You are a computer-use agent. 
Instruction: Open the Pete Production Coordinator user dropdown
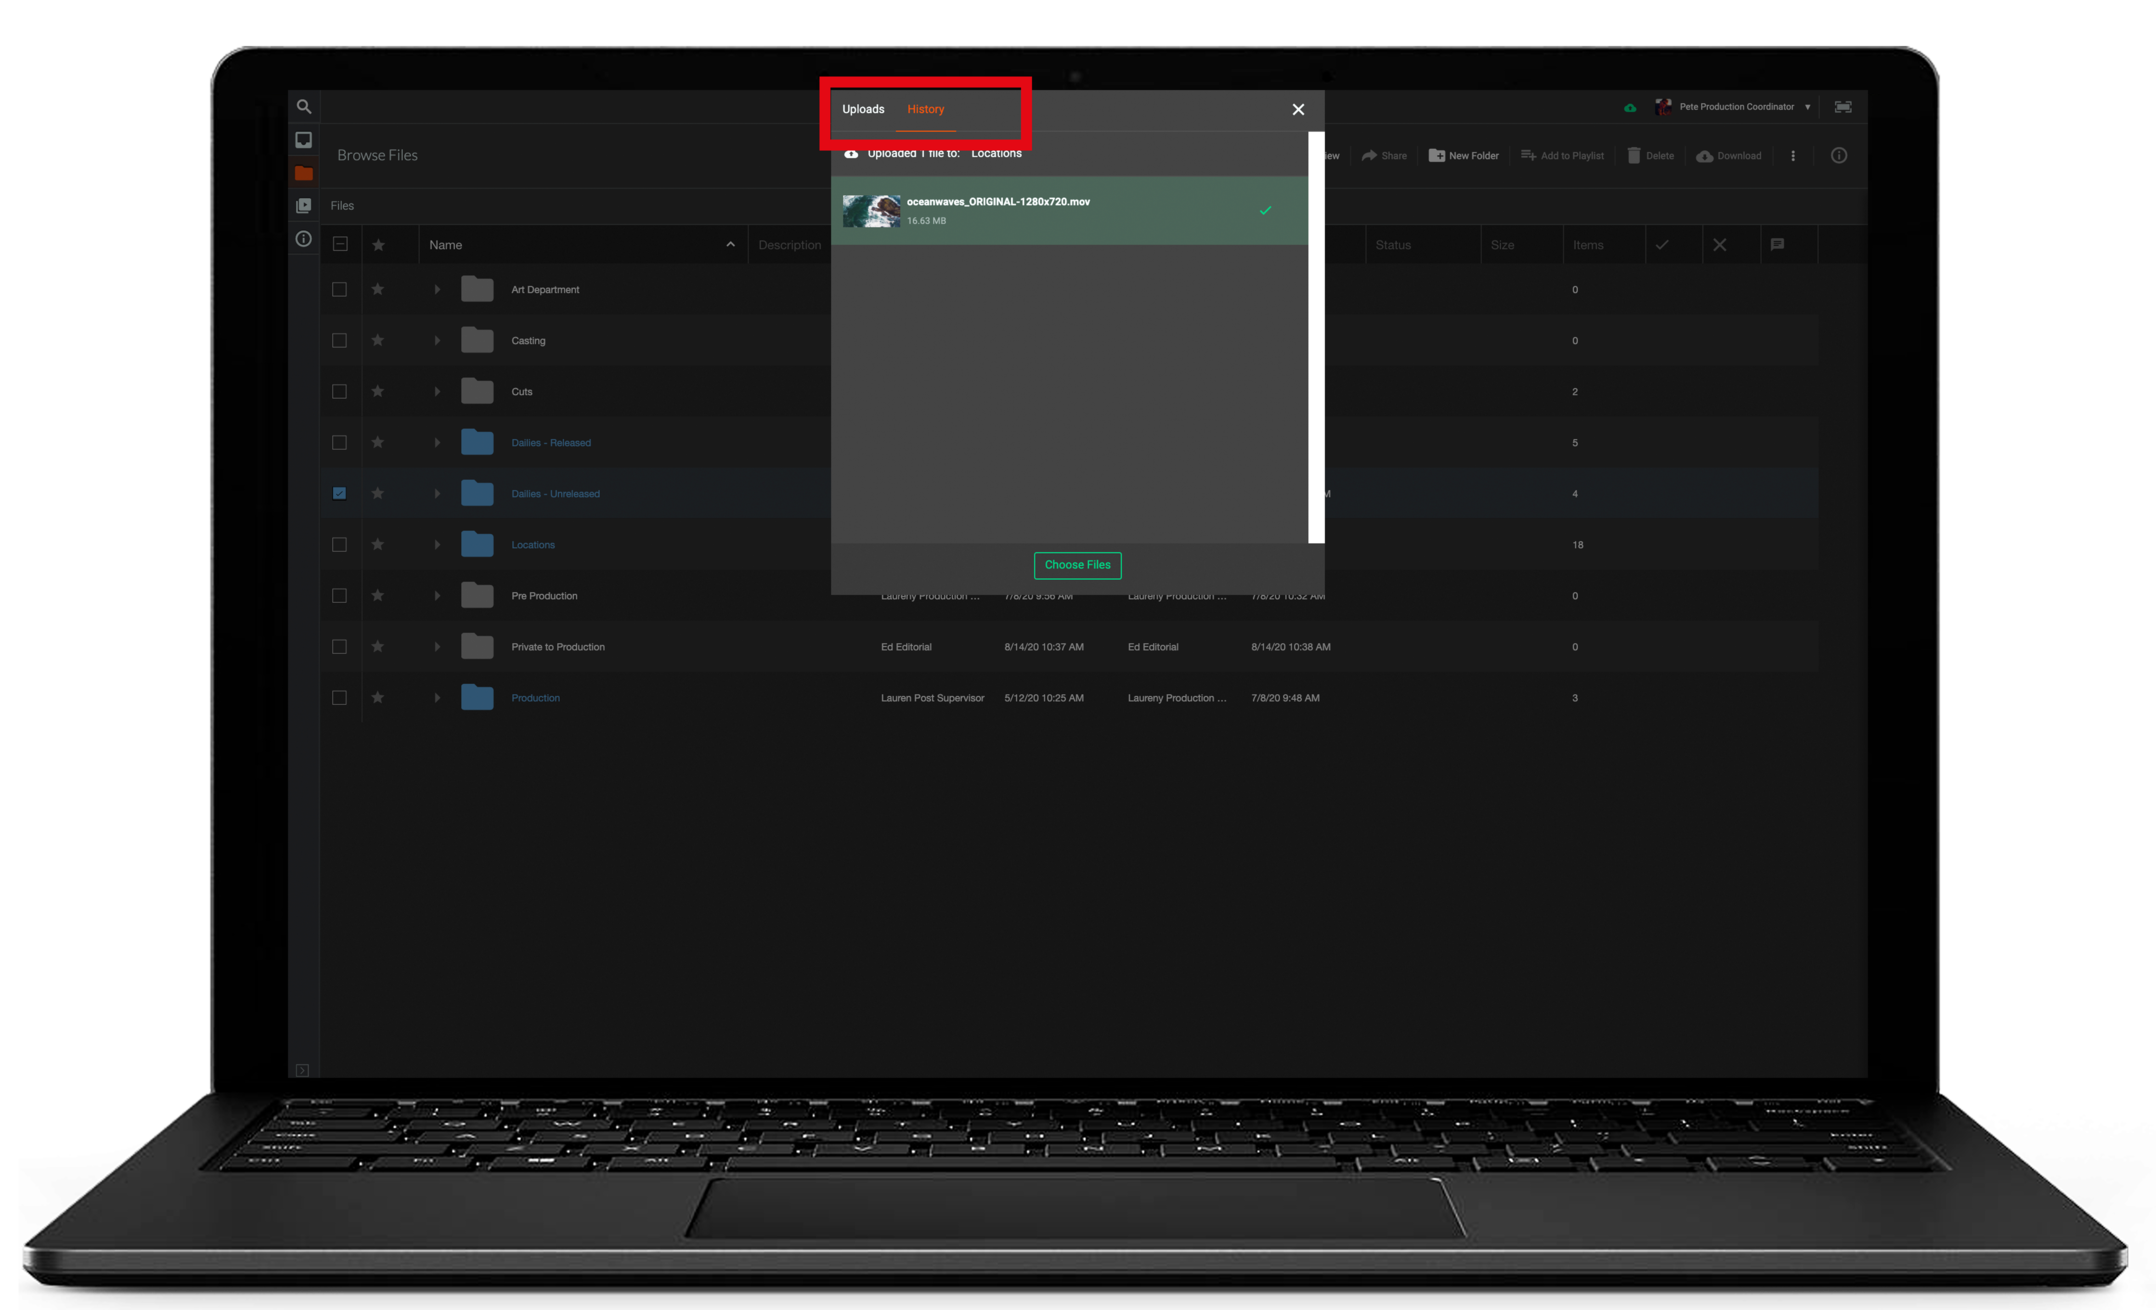pyautogui.click(x=1735, y=107)
